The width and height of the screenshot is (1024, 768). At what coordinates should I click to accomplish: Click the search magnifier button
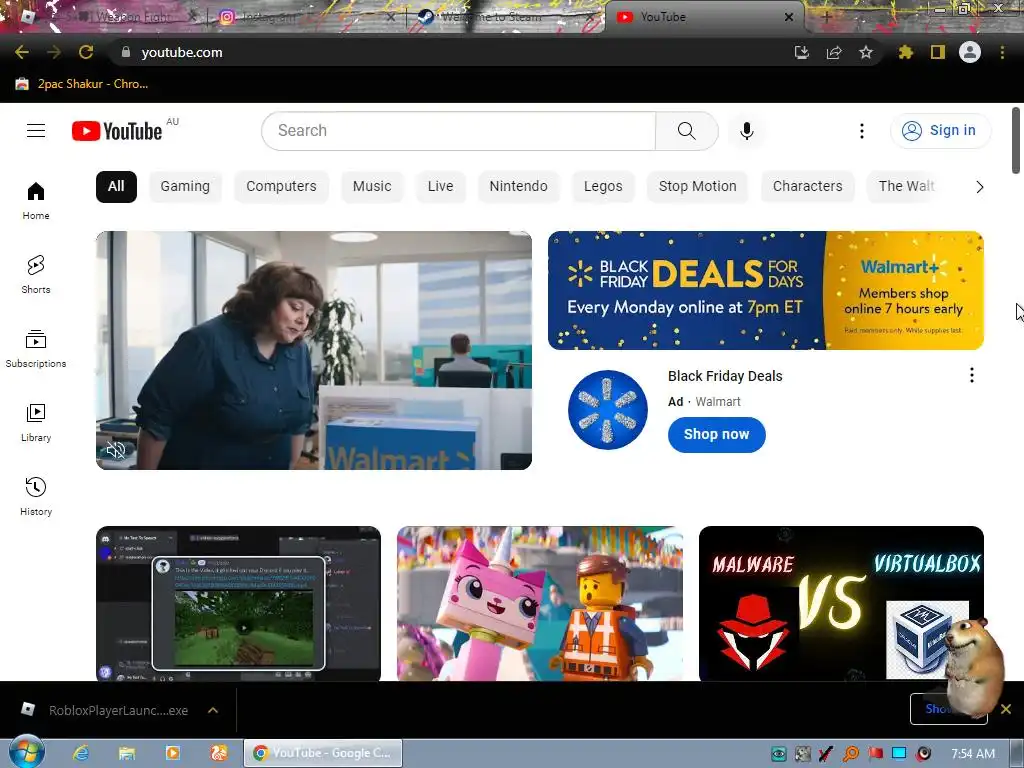[x=686, y=131]
